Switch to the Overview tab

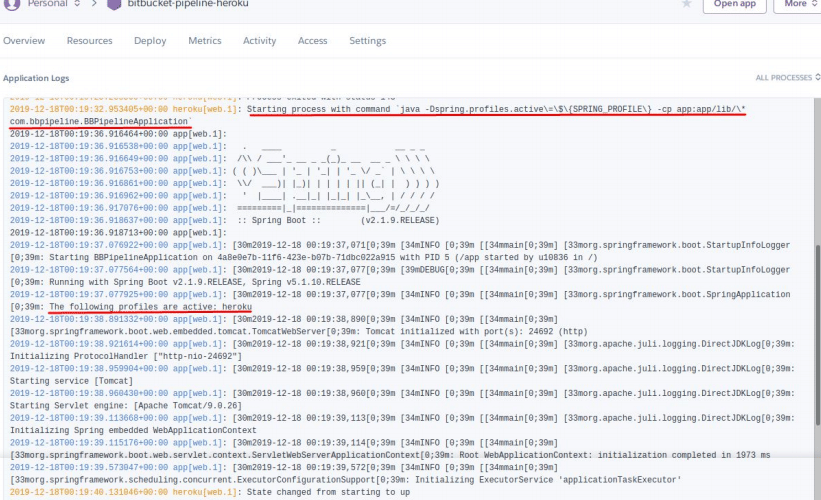click(x=24, y=41)
